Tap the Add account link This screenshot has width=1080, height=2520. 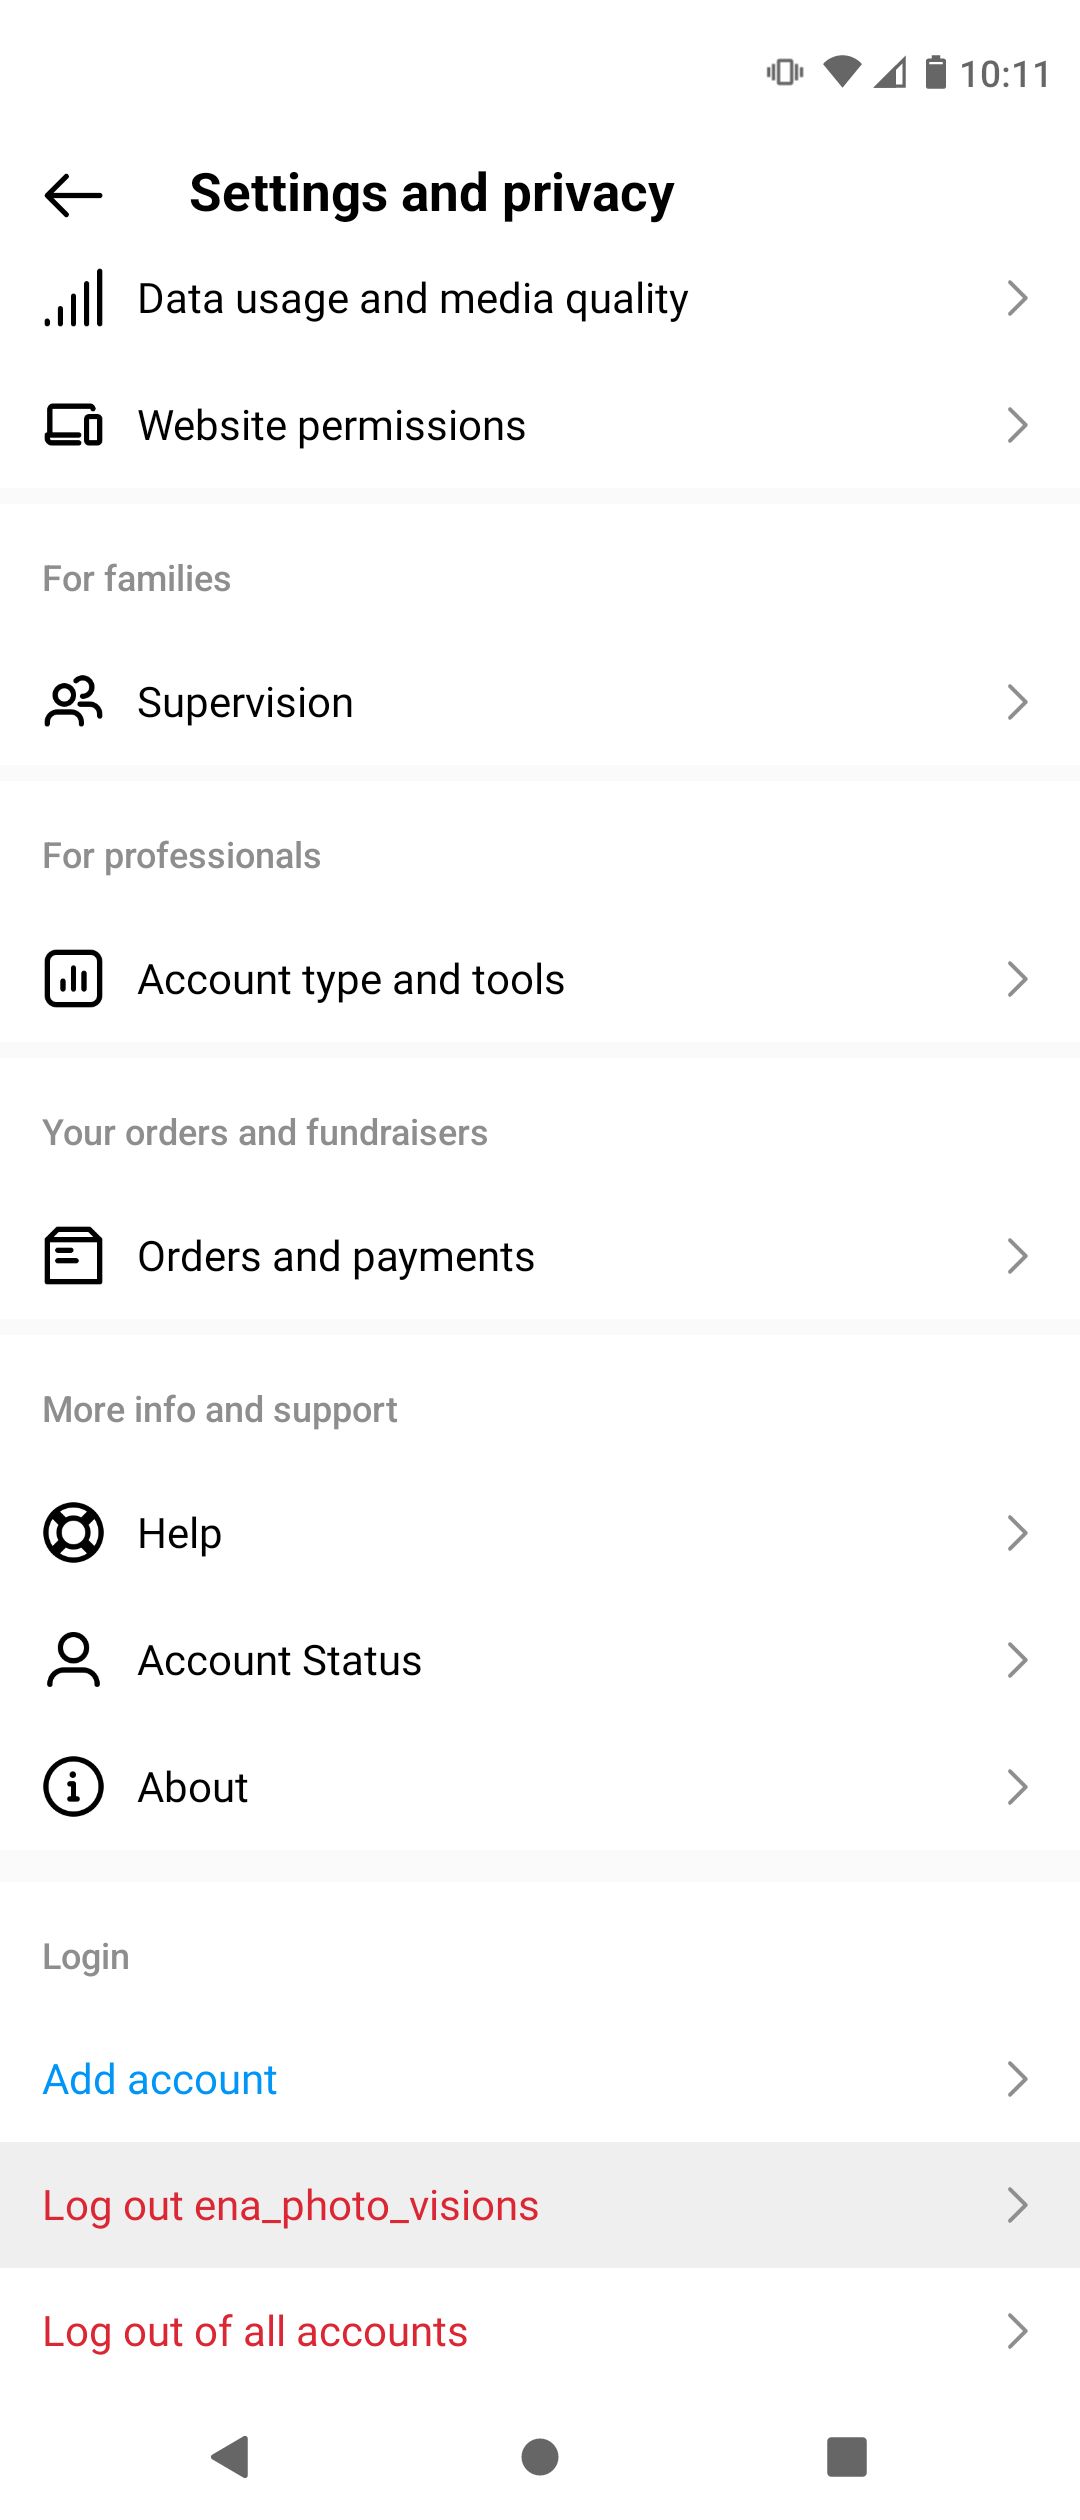[160, 2079]
